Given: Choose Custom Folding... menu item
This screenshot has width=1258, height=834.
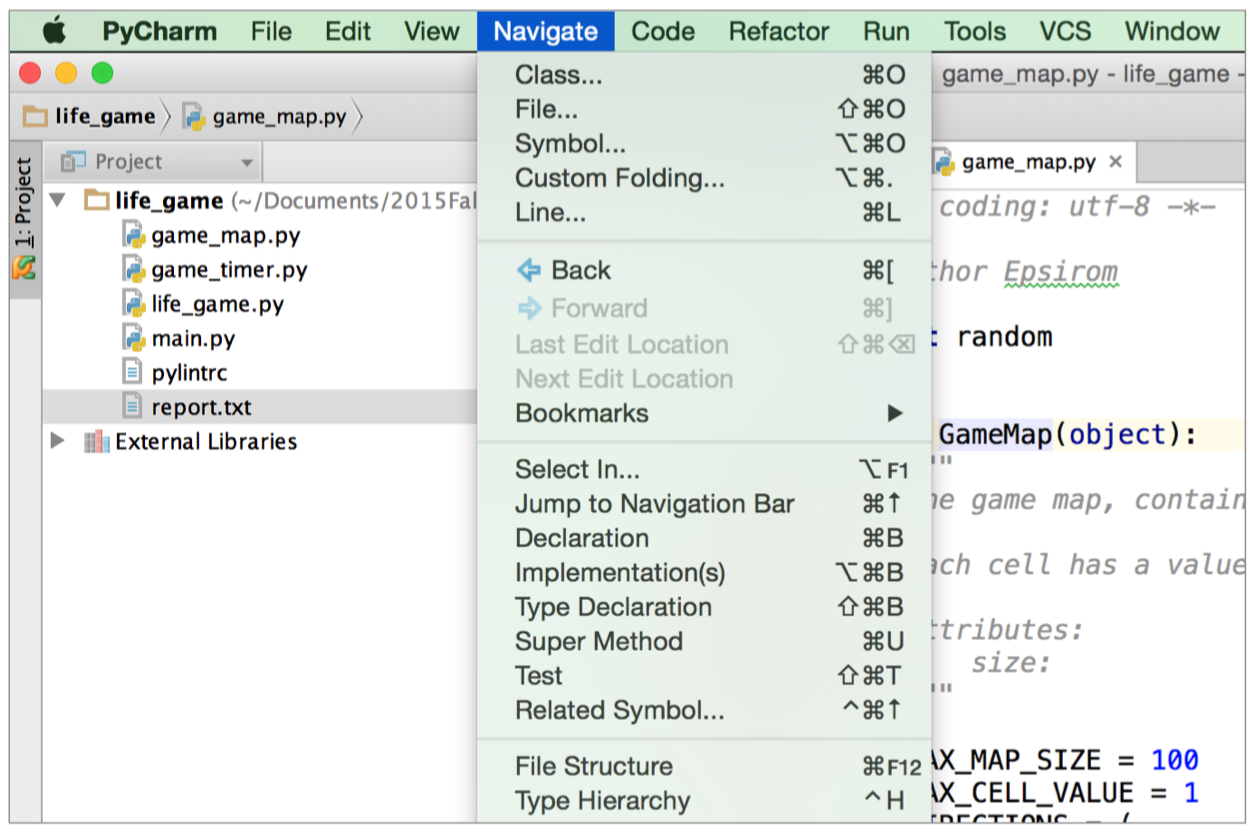Looking at the screenshot, I should [x=704, y=178].
